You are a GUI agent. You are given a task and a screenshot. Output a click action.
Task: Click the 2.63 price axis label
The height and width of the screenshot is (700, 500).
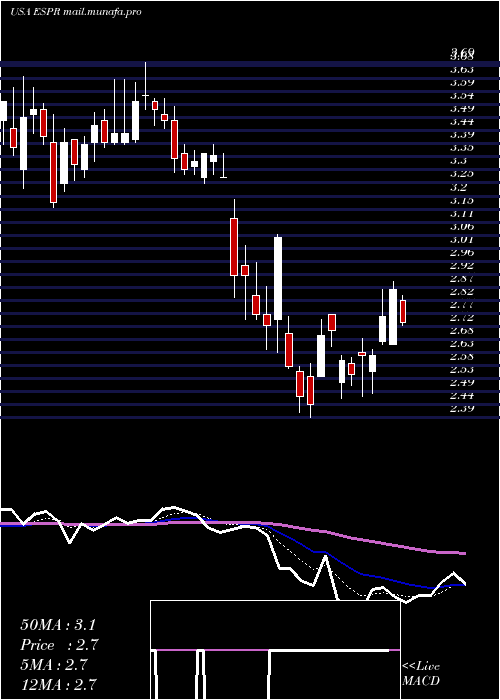(462, 343)
